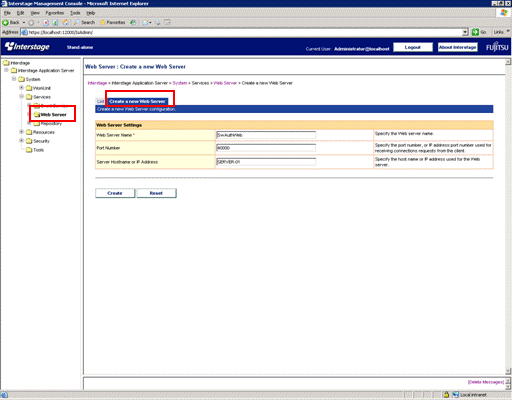Screen dimensions: 512x400
Task: Click the main pane scroll down arrow
Action: (x=508, y=371)
